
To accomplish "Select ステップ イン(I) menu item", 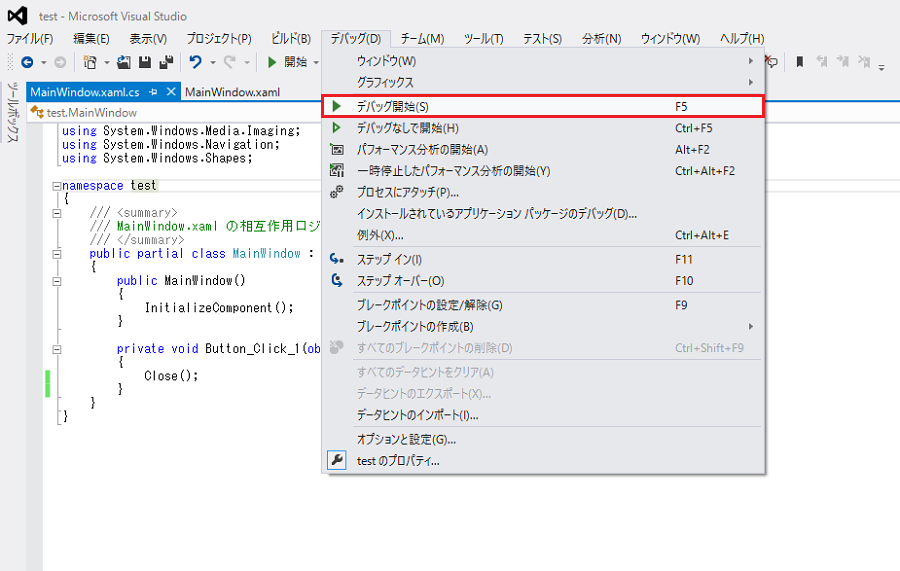I will 543,259.
